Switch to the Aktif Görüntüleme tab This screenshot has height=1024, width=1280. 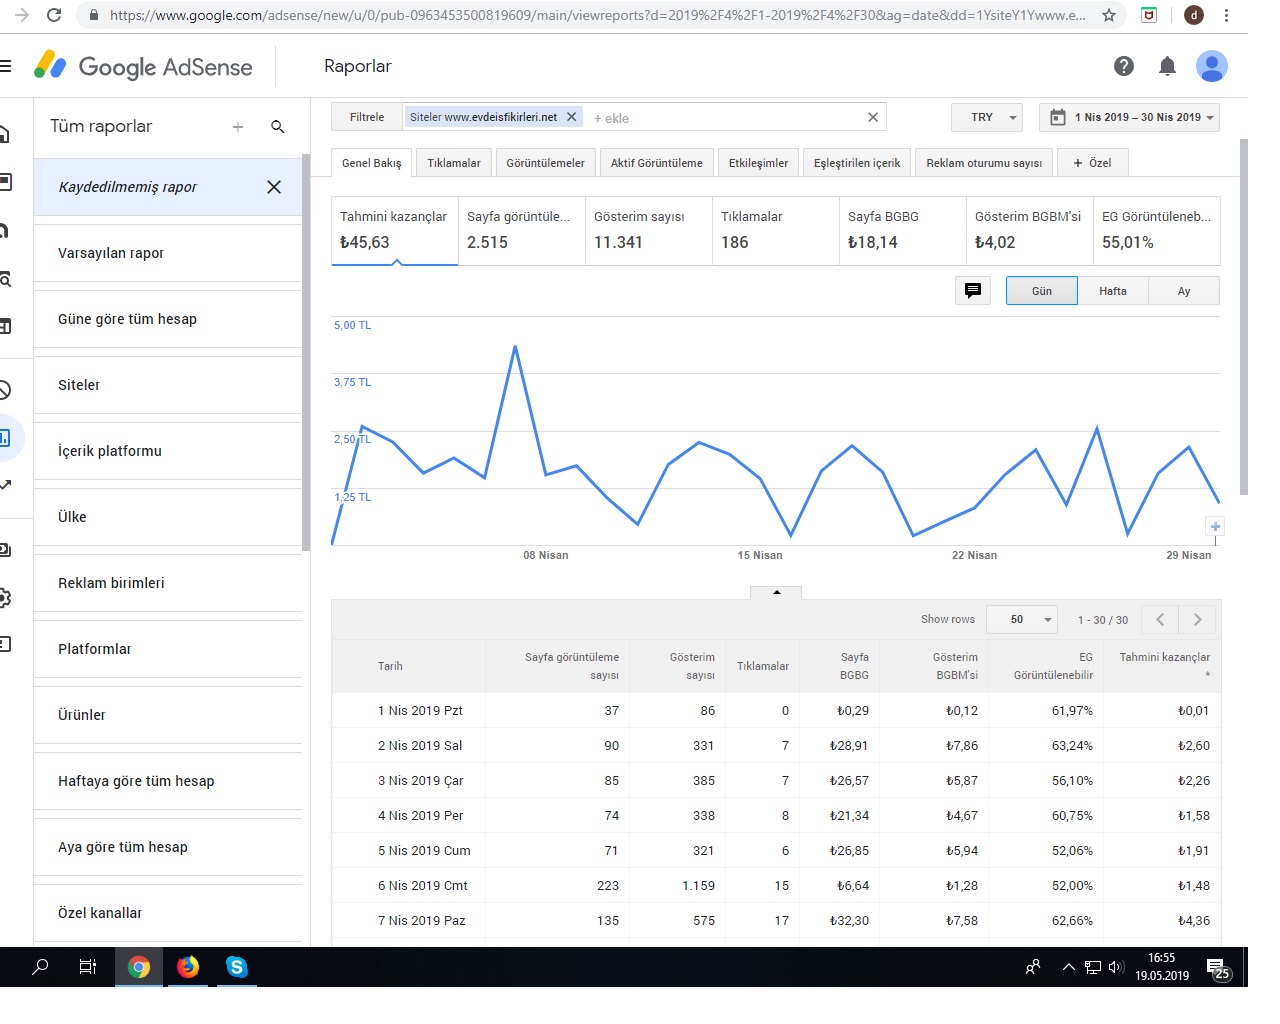pos(657,163)
